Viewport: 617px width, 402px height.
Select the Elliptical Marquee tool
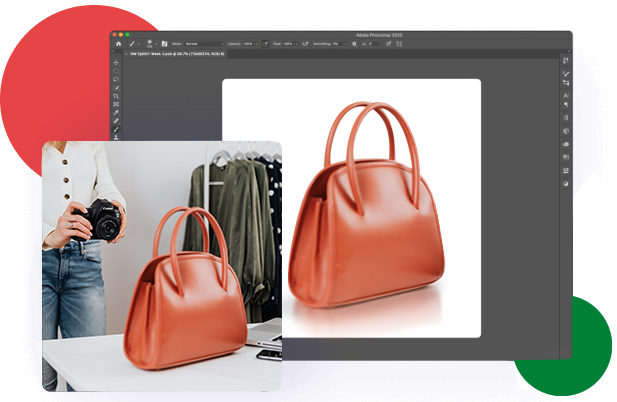click(117, 73)
